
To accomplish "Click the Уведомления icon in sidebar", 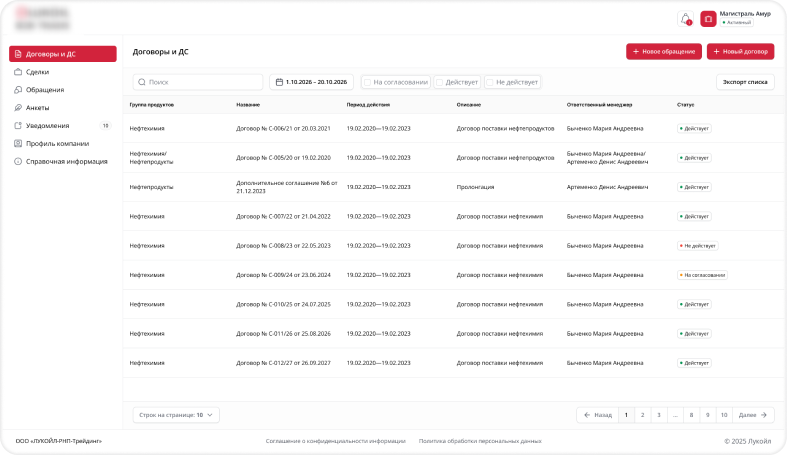I will (18, 126).
